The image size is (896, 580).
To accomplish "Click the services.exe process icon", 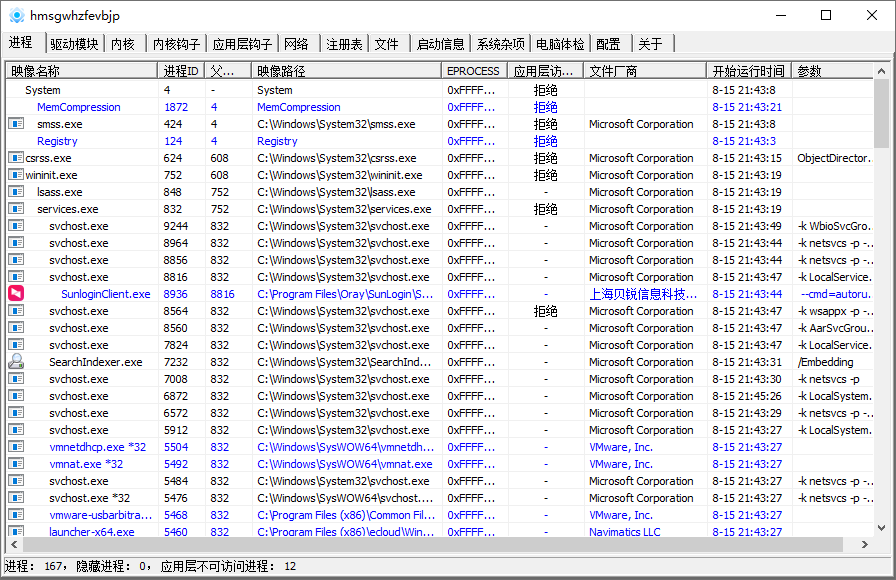I will pos(16,209).
